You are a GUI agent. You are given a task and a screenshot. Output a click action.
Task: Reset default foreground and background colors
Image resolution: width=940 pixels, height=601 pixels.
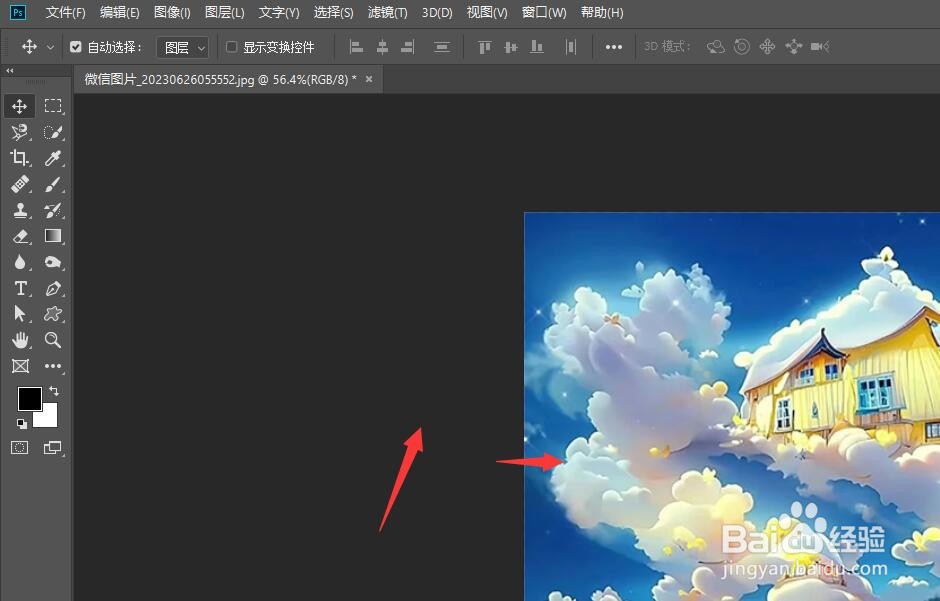coord(22,424)
